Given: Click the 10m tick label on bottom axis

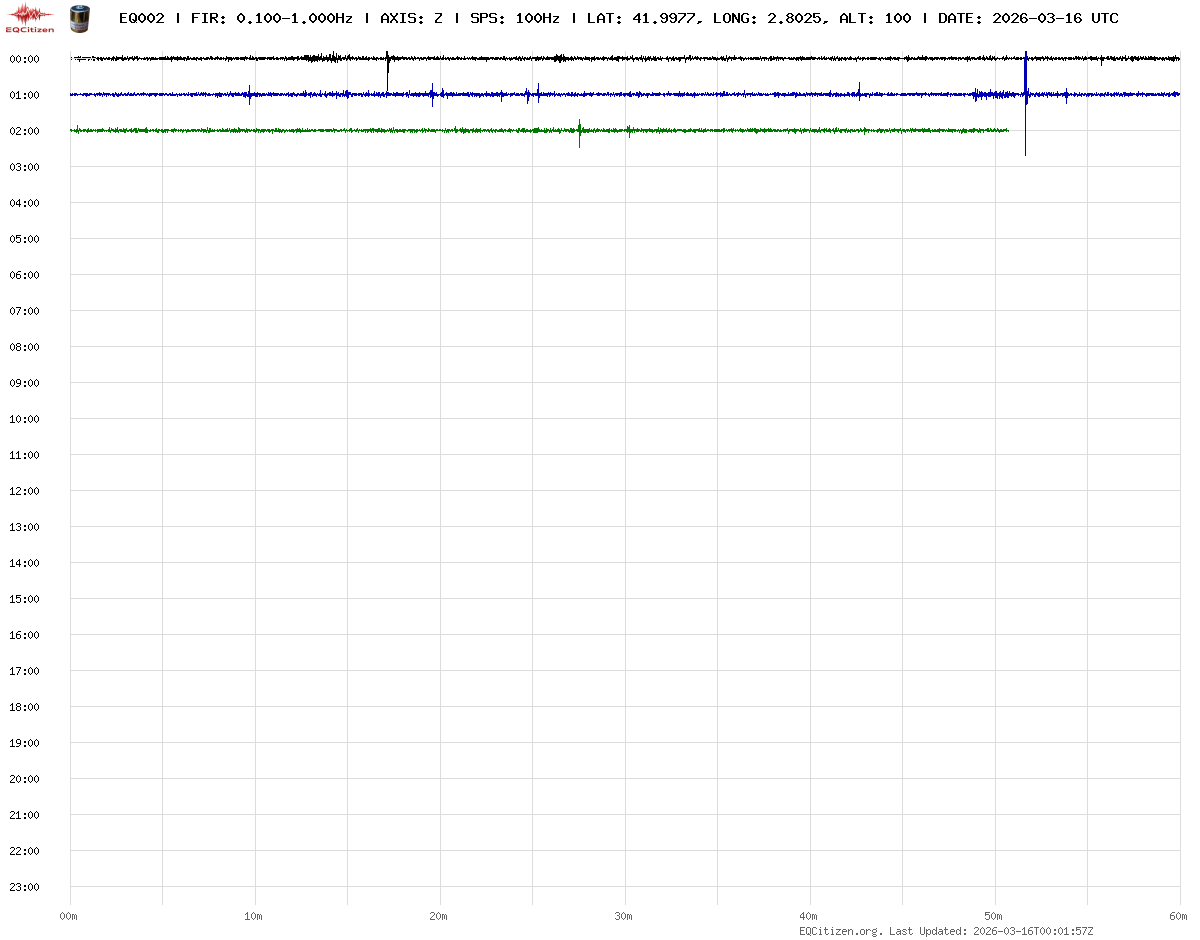Looking at the screenshot, I should [254, 916].
